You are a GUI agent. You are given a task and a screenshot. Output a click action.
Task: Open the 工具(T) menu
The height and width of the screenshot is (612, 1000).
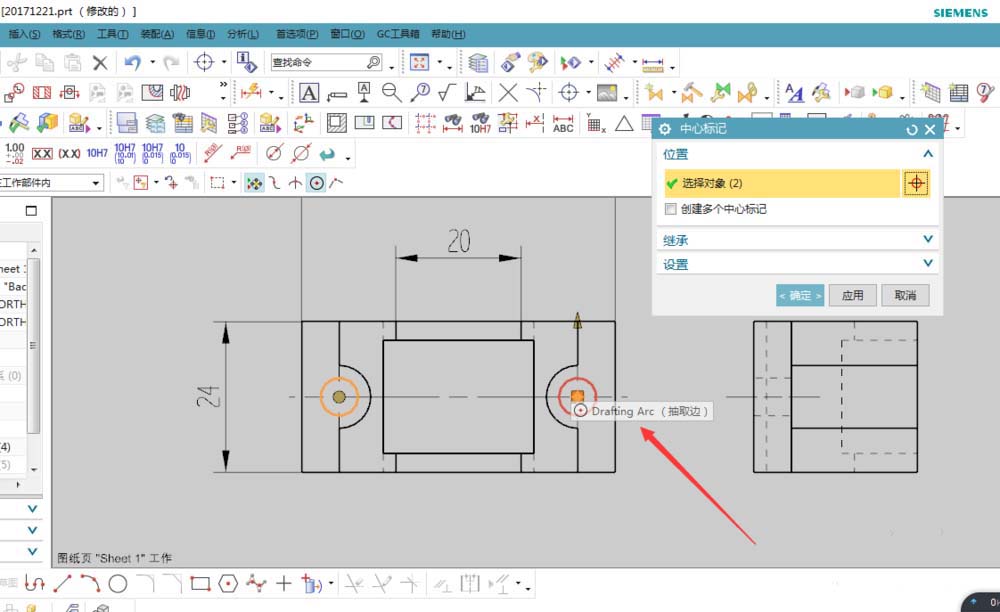[112, 34]
